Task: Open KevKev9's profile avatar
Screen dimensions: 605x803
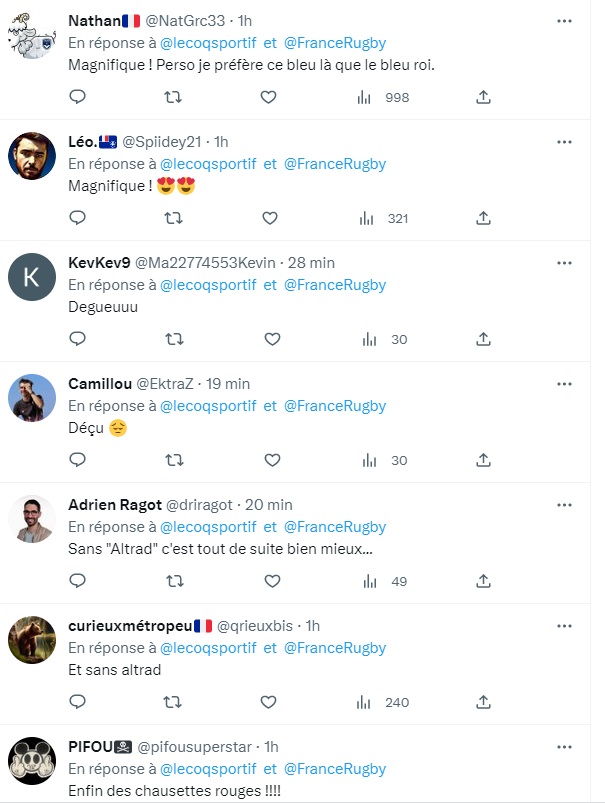Action: pyautogui.click(x=32, y=277)
